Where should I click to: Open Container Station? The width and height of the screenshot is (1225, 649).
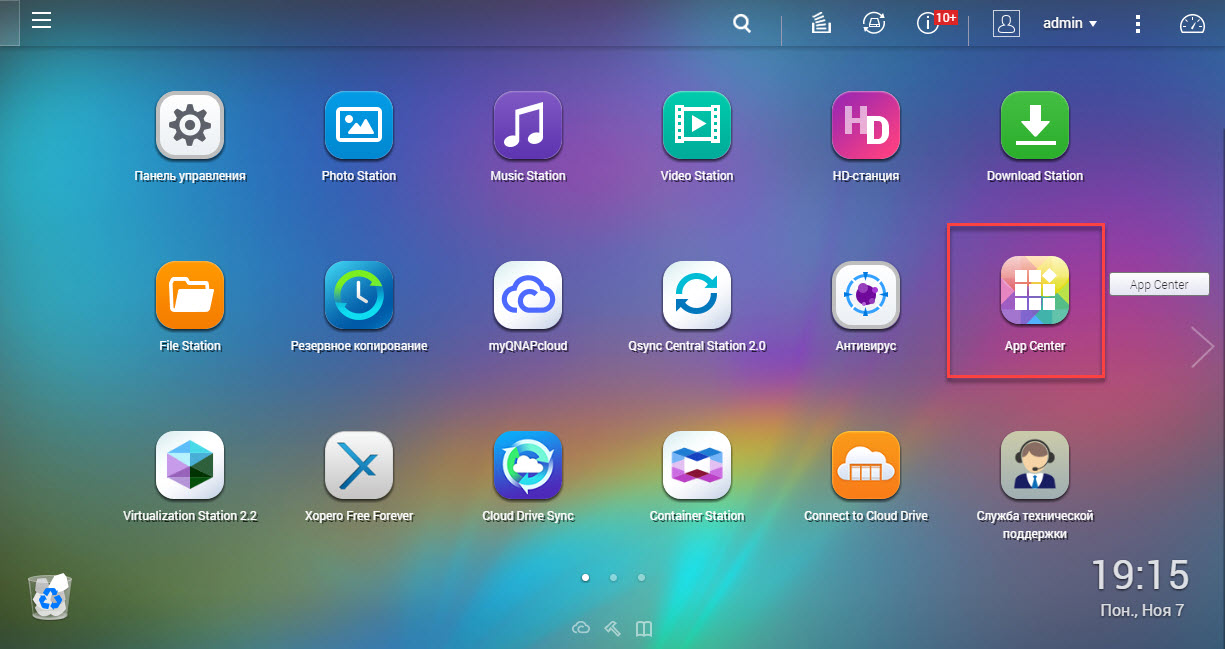(x=697, y=466)
